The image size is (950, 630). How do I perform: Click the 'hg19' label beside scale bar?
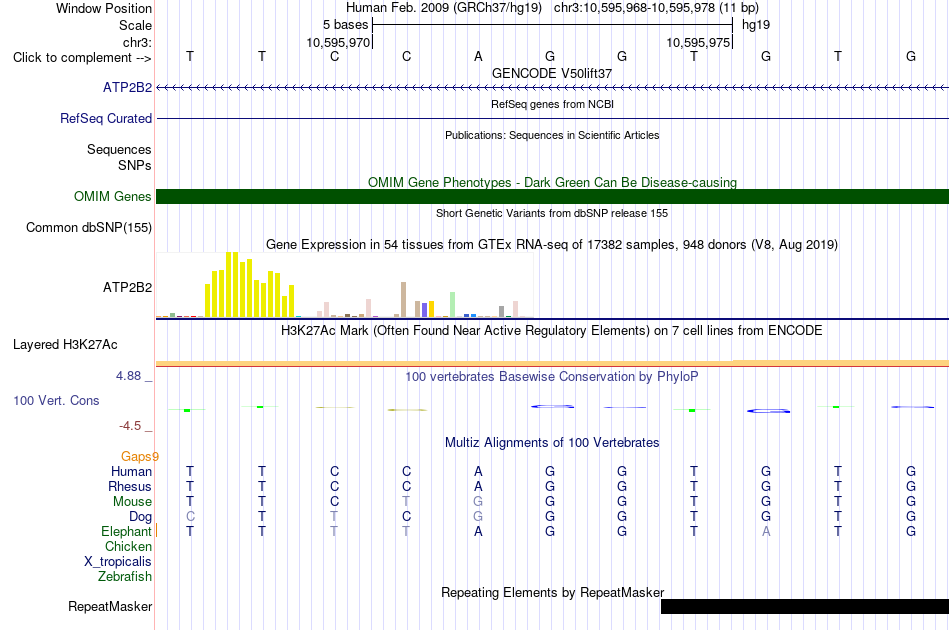[x=756, y=25]
